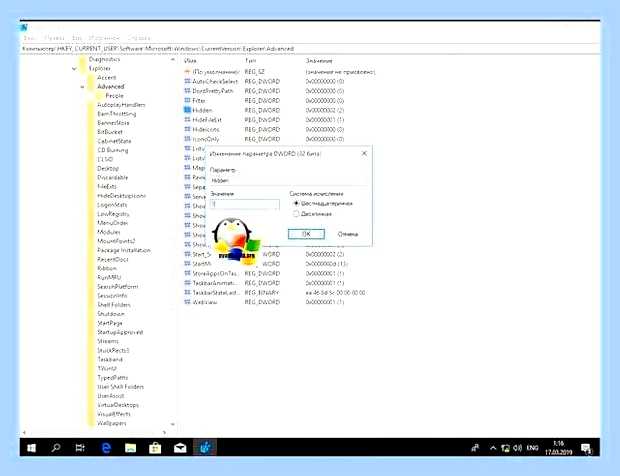Click the icon of the Hidden value
Image resolution: width=620 pixels, height=476 pixels.
[x=187, y=110]
